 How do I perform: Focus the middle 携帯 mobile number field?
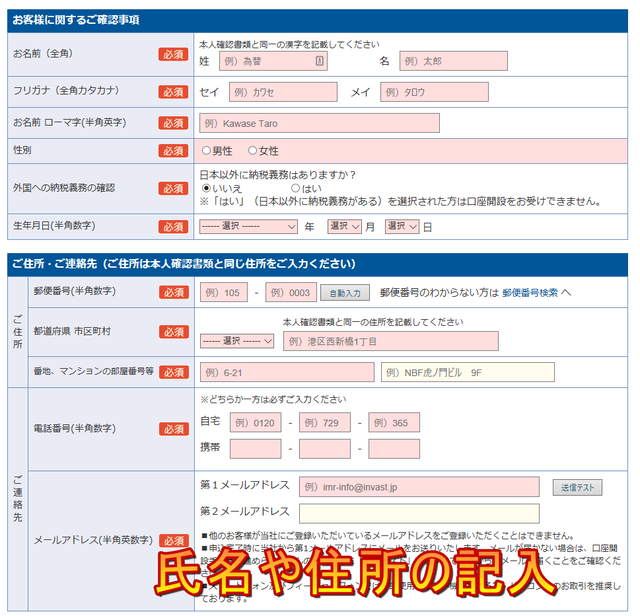click(x=325, y=449)
